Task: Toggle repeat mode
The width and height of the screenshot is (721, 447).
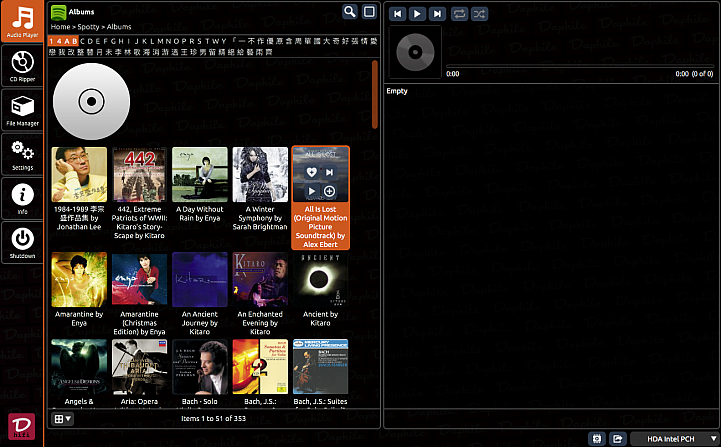Action: pyautogui.click(x=459, y=14)
